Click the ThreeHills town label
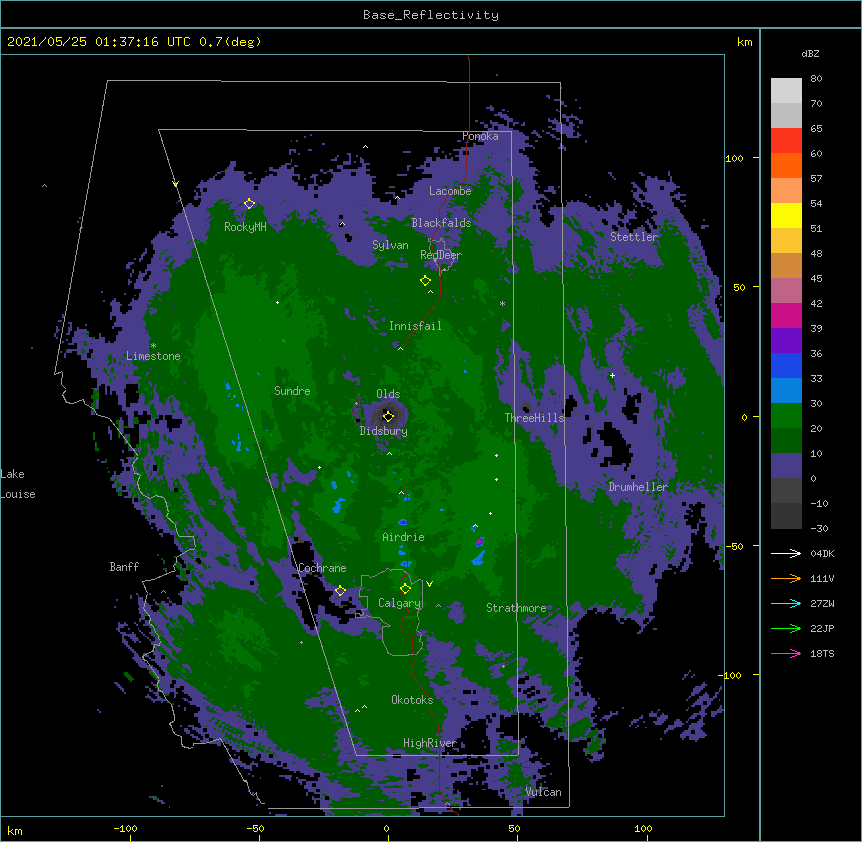862x842 pixels. (x=534, y=418)
